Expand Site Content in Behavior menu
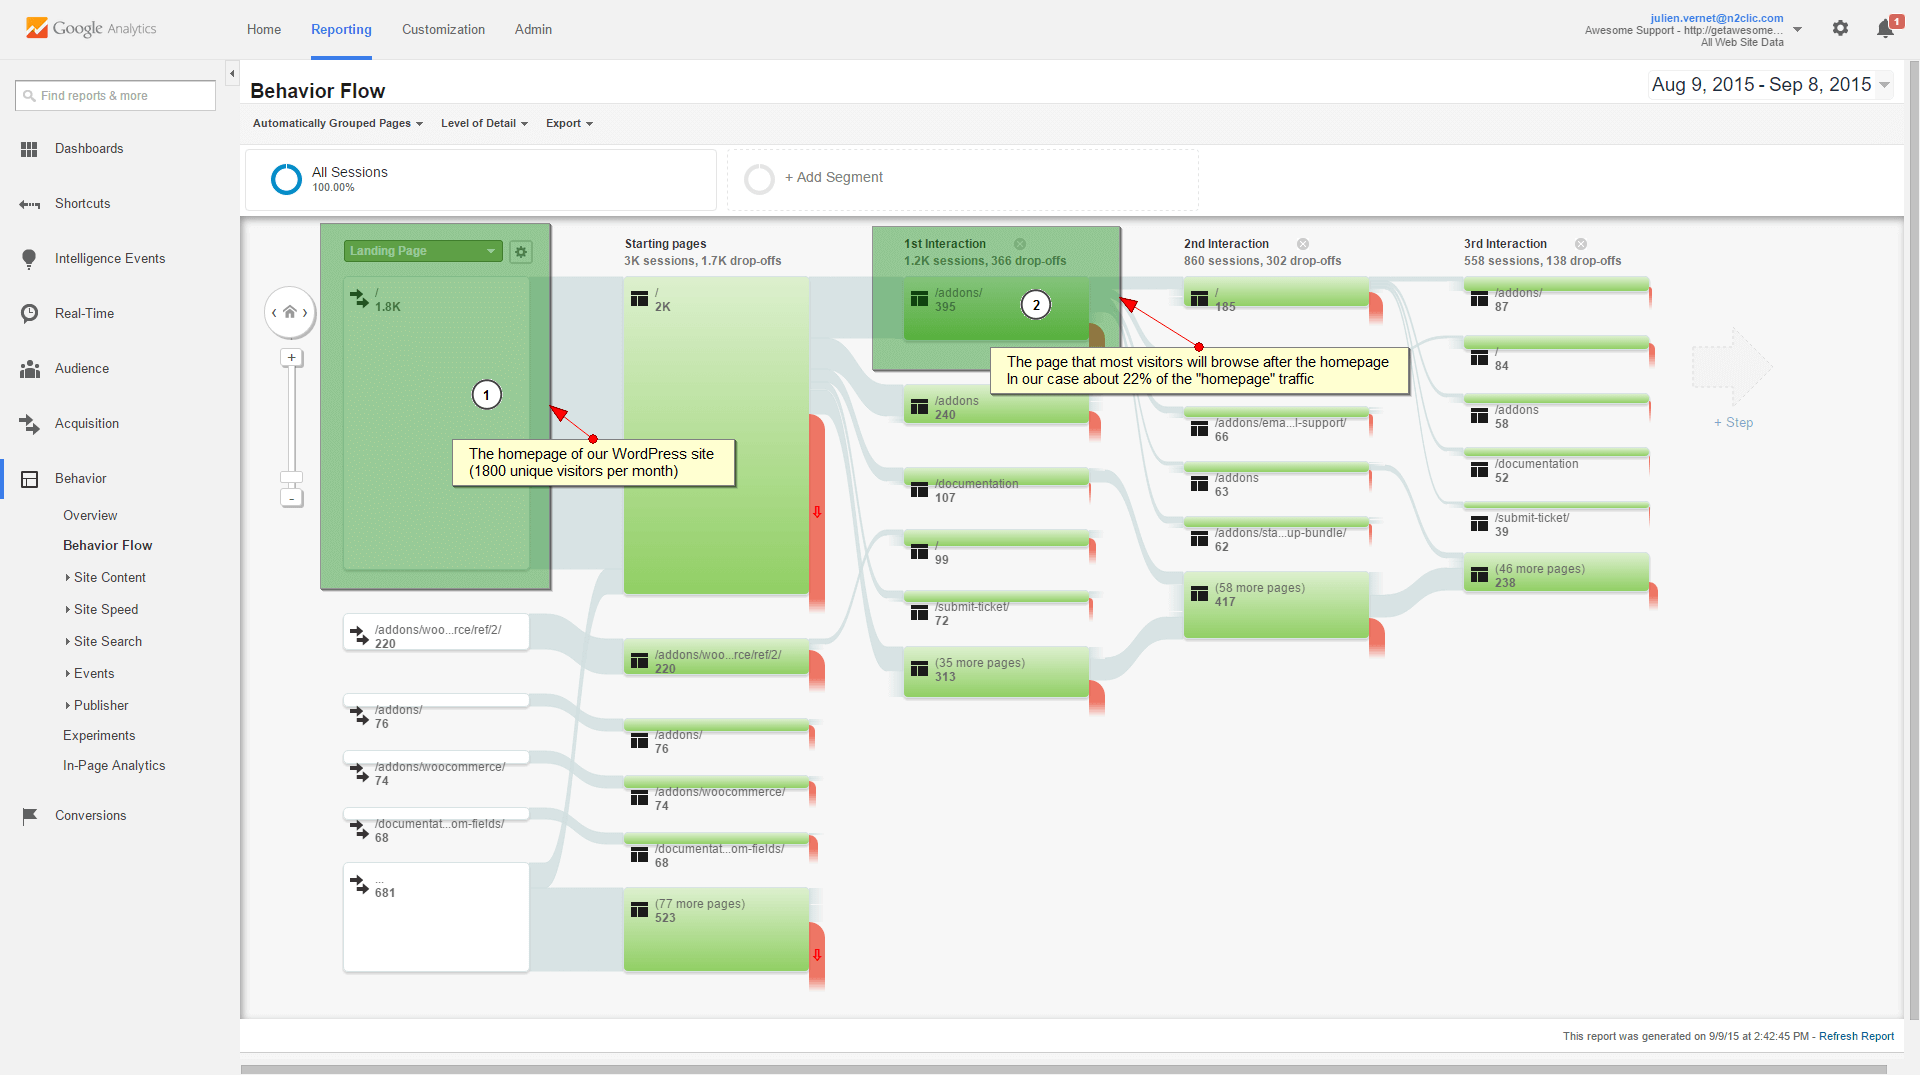Image resolution: width=1920 pixels, height=1075 pixels. click(106, 578)
